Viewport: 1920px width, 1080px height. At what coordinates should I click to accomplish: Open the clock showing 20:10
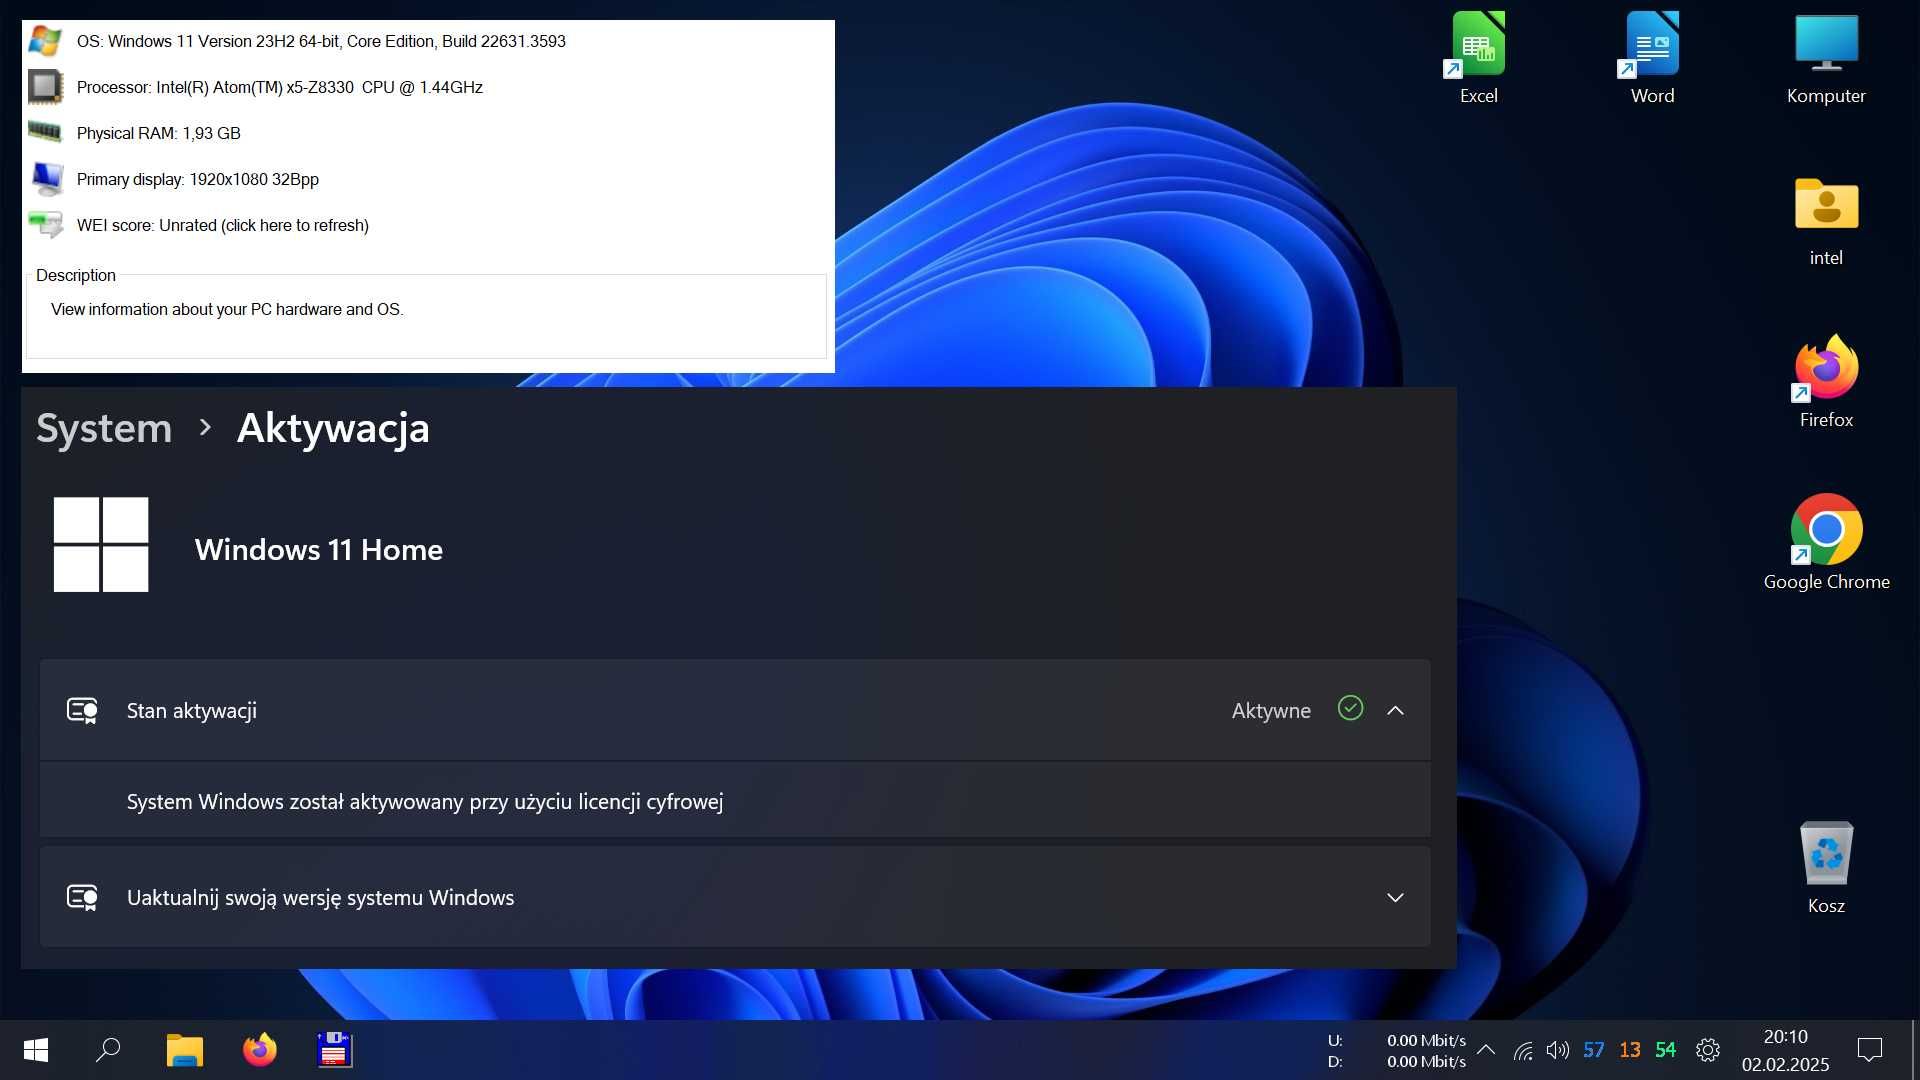(1786, 1050)
